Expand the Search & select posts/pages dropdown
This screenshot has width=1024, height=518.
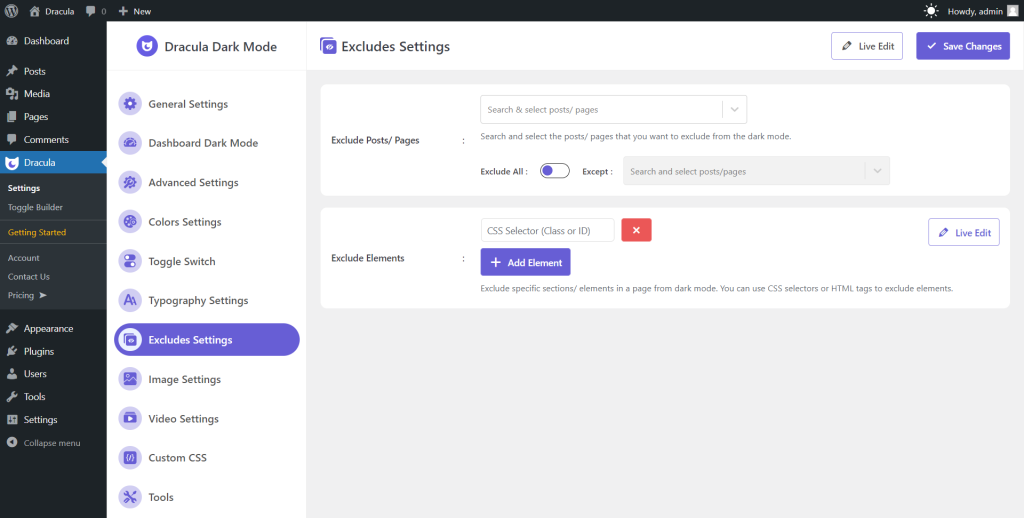coord(735,110)
